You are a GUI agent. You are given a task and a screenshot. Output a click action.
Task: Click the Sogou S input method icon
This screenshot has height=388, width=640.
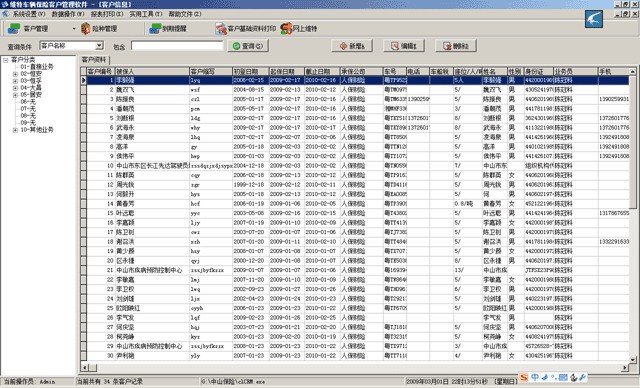524,378
